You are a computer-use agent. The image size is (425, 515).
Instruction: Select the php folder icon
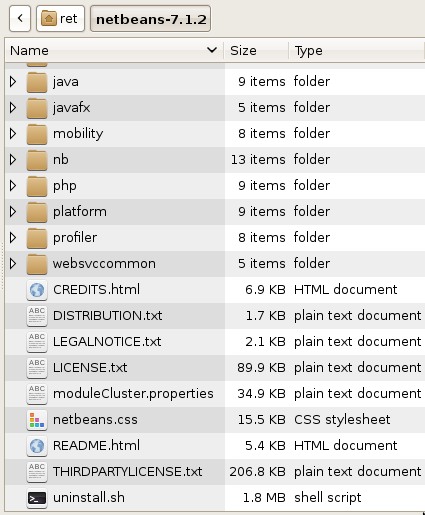click(37, 186)
